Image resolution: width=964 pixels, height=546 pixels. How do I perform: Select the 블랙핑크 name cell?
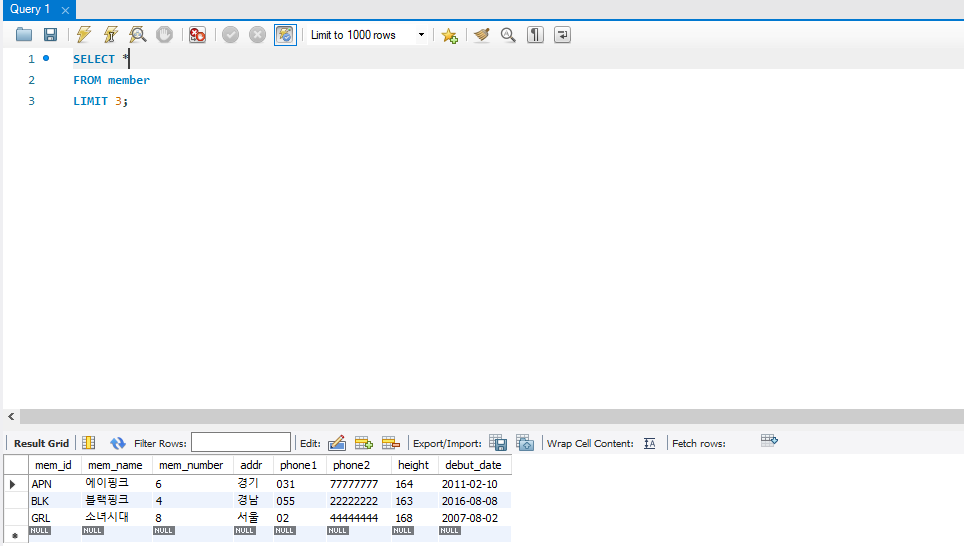coord(117,501)
